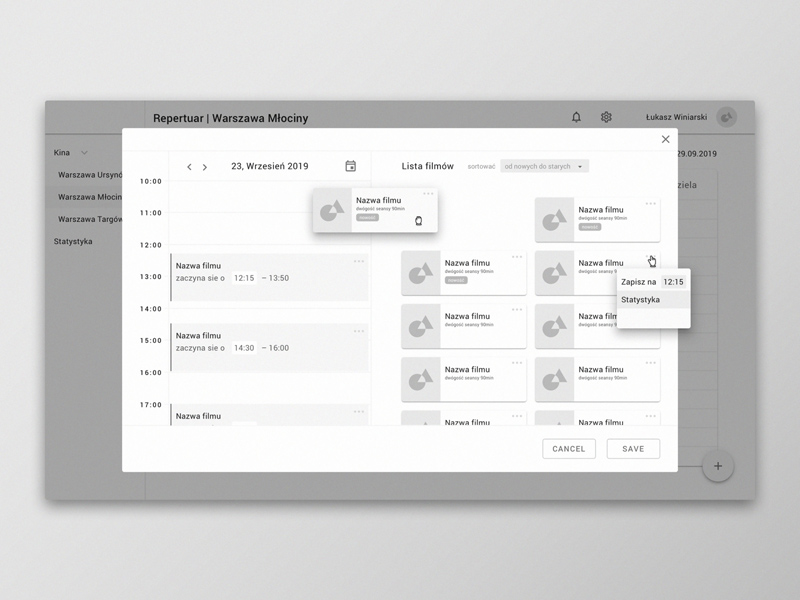The width and height of the screenshot is (800, 600).
Task: Click Łukasz Winiarski's profile avatar
Action: pos(727,117)
